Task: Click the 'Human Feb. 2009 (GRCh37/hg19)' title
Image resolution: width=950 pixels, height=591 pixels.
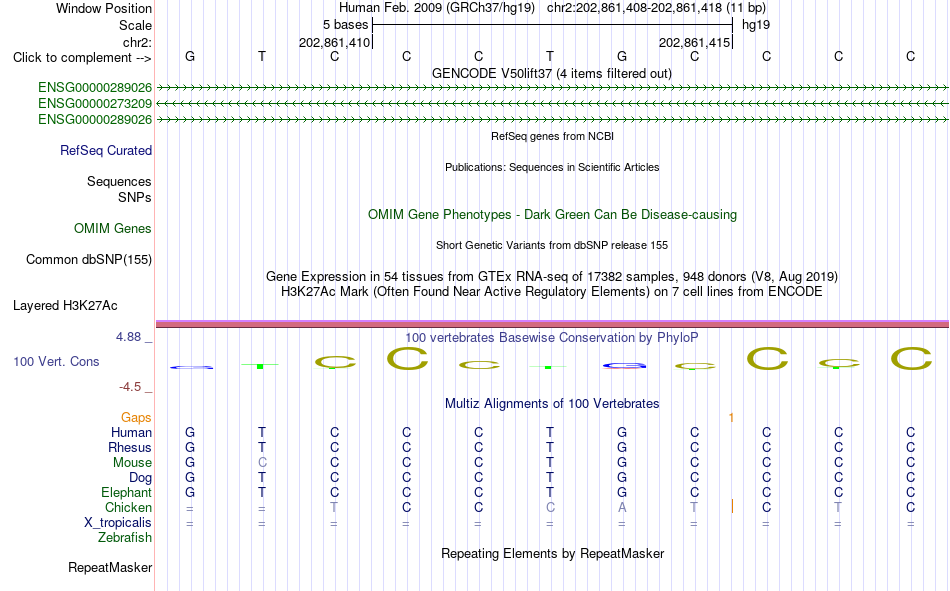Action: (x=437, y=8)
